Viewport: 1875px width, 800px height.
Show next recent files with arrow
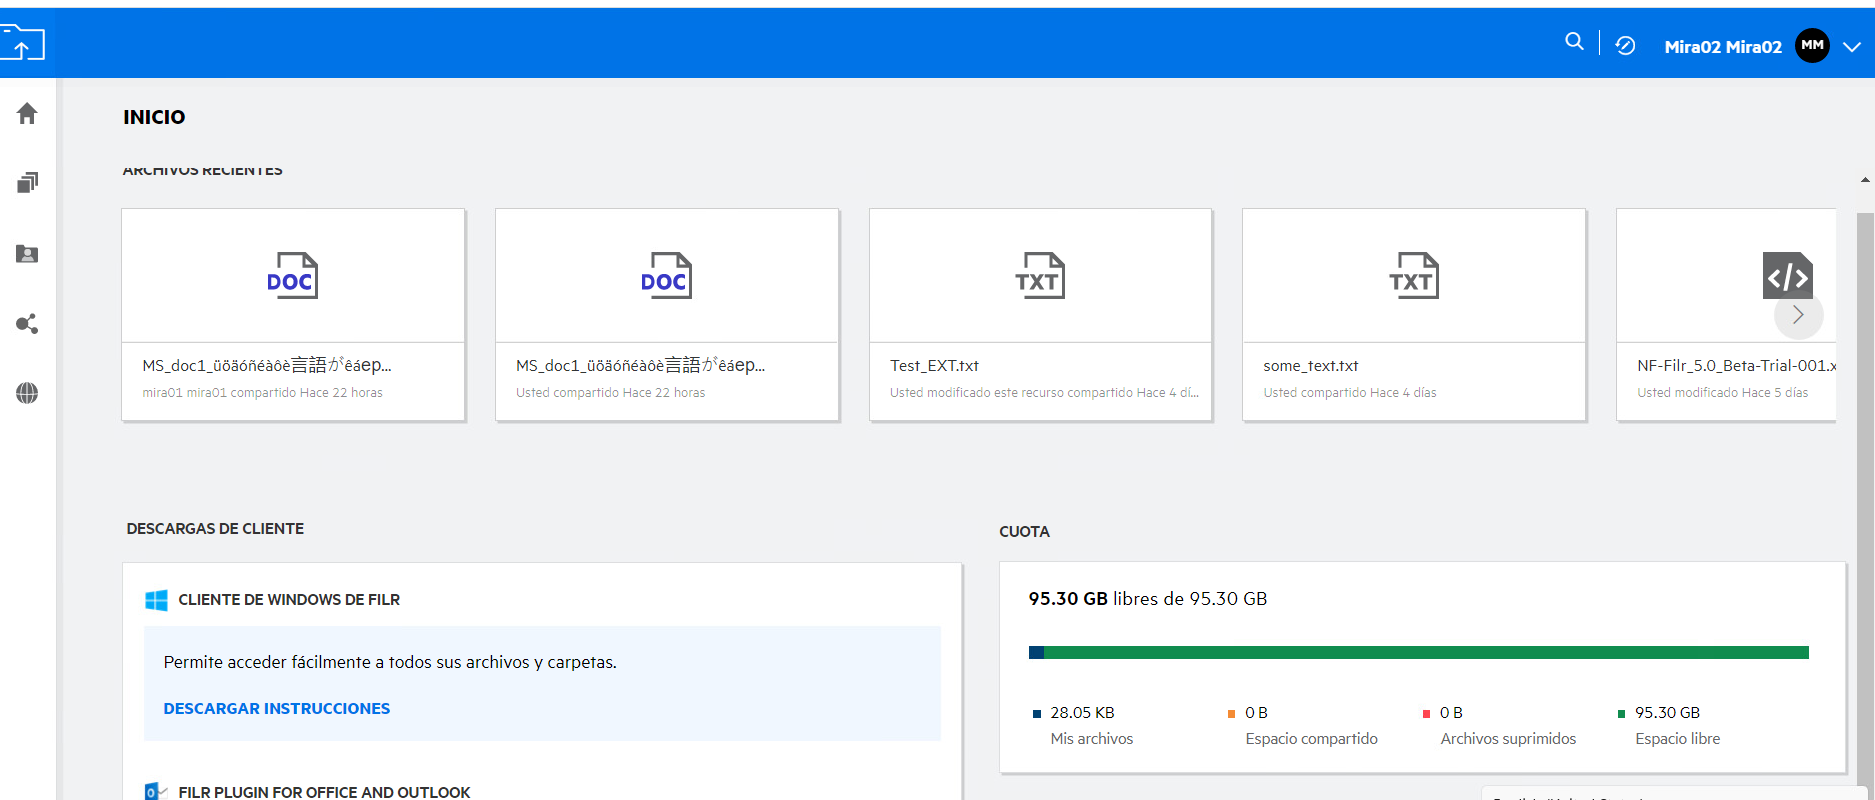pyautogui.click(x=1798, y=315)
